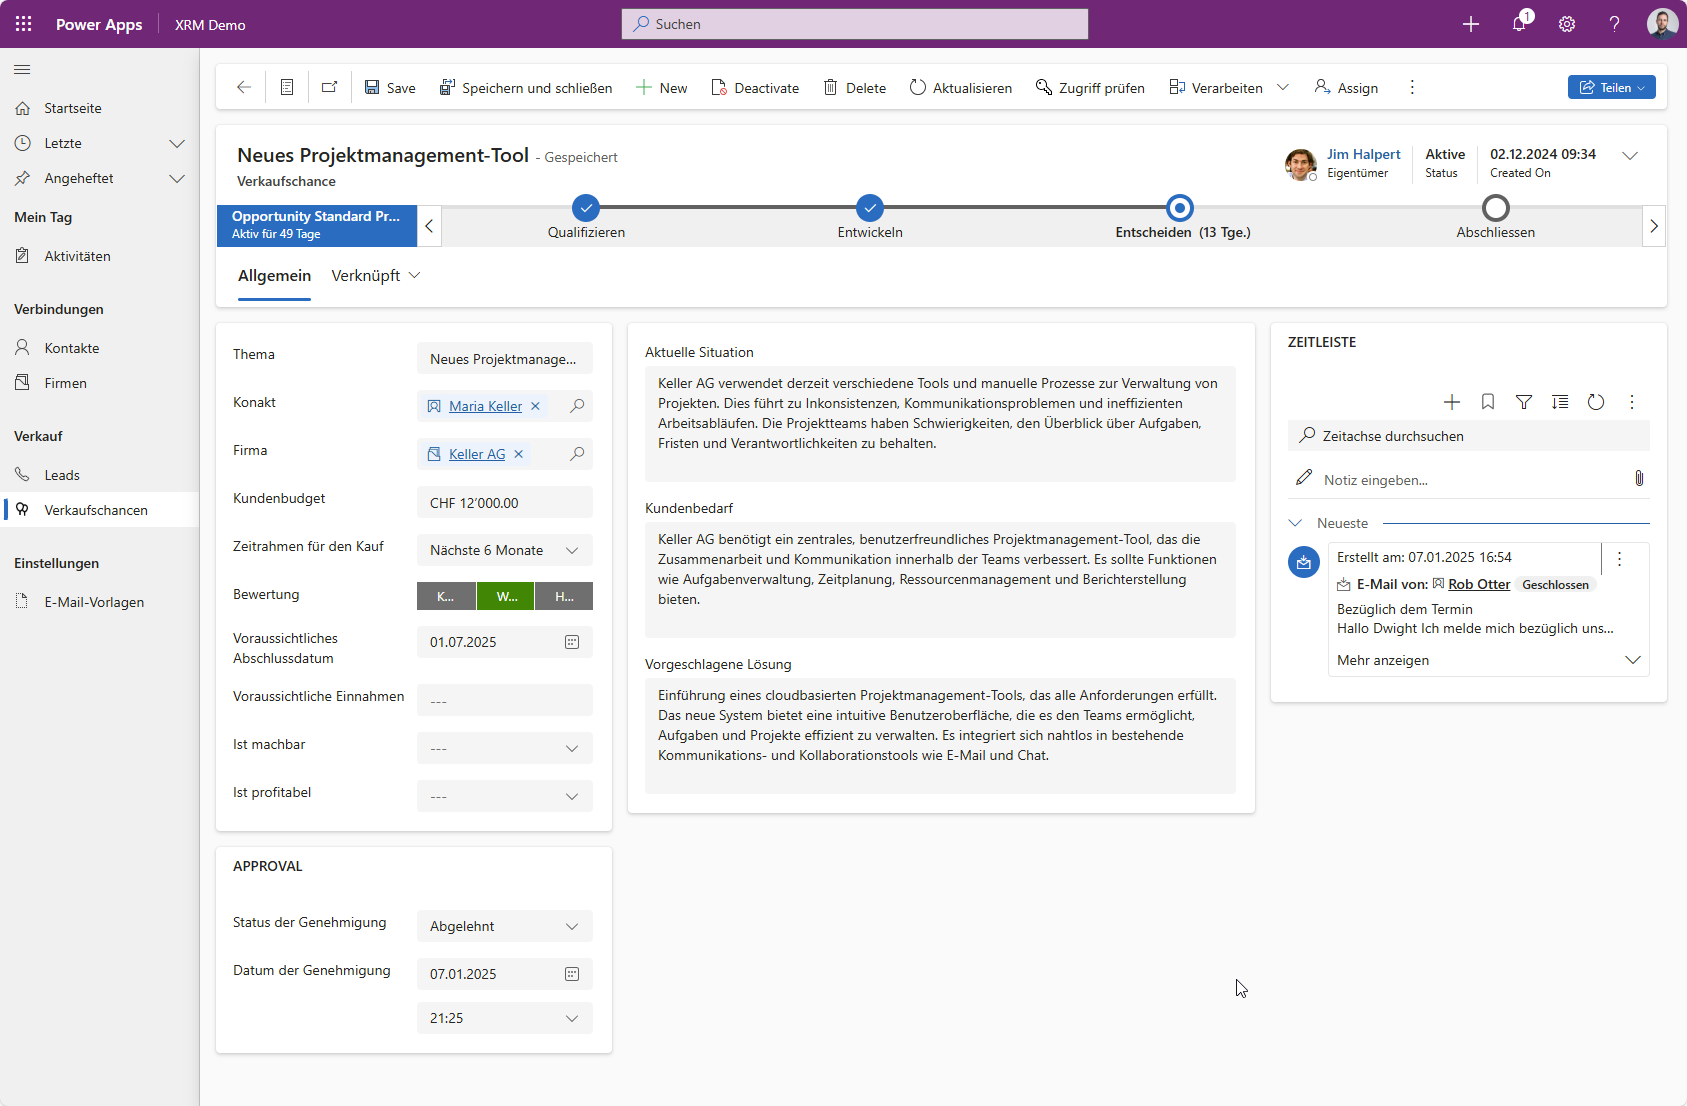Collapse the hamburger navigation menu
1687x1106 pixels.
click(x=22, y=69)
